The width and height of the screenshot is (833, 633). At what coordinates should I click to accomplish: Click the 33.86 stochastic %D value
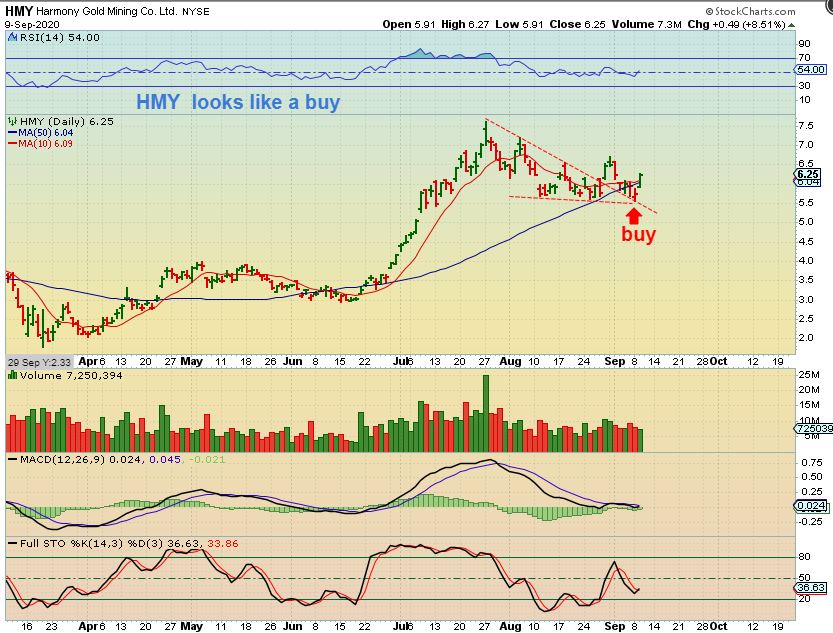click(223, 544)
